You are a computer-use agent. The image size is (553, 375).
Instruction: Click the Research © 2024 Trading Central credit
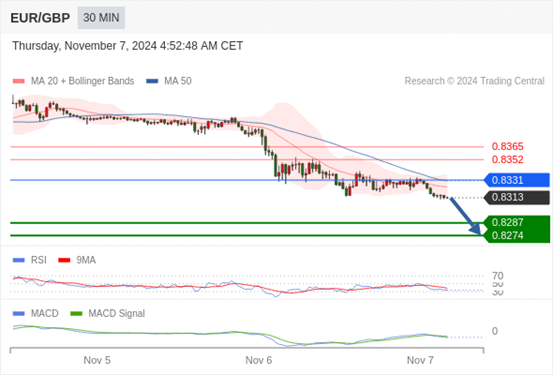[x=474, y=81]
